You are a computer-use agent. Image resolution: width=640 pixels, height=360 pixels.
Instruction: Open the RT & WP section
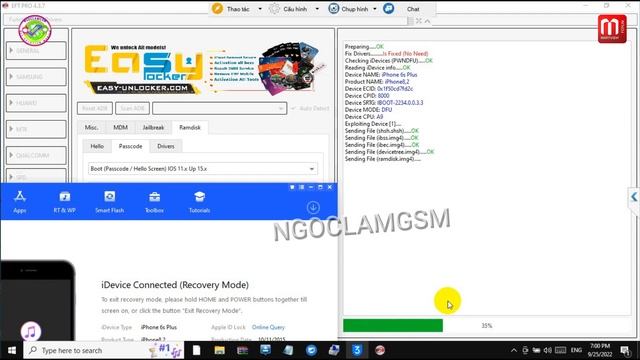click(64, 202)
